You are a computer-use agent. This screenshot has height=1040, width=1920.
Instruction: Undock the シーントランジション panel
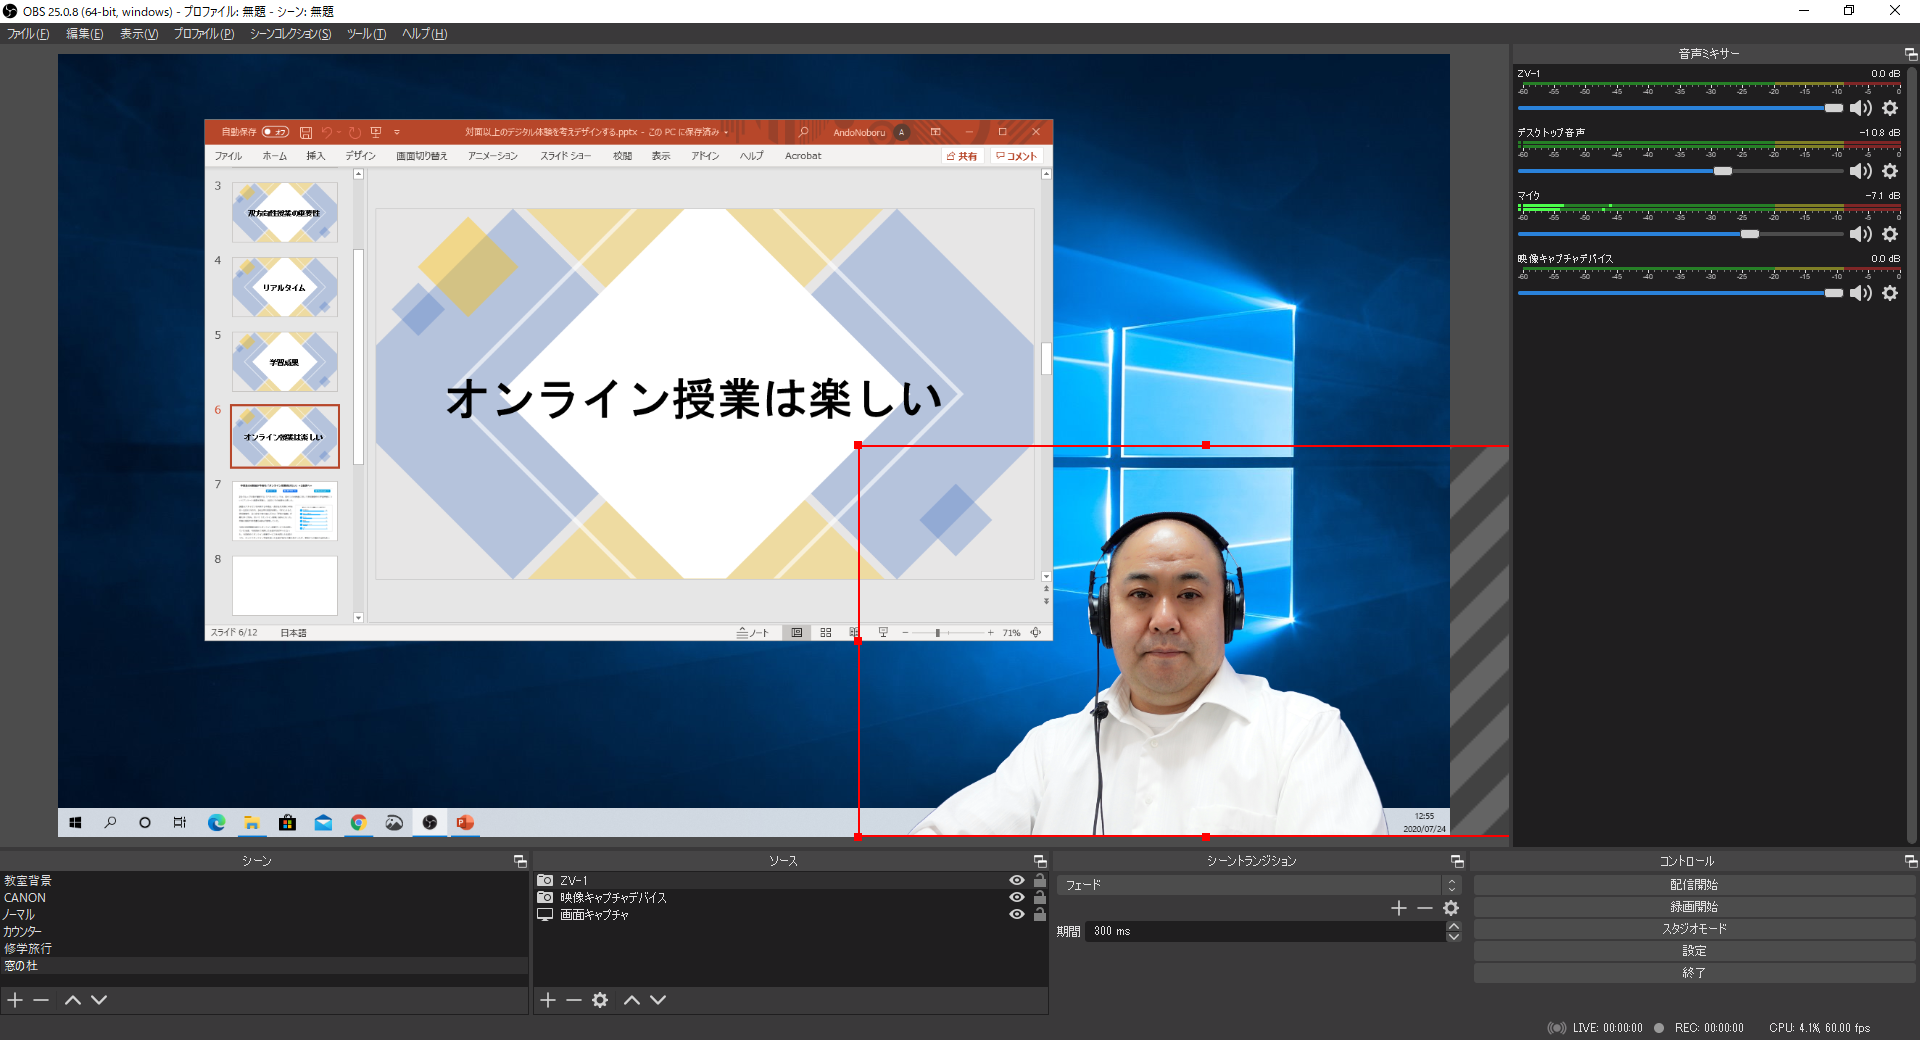click(x=1457, y=861)
